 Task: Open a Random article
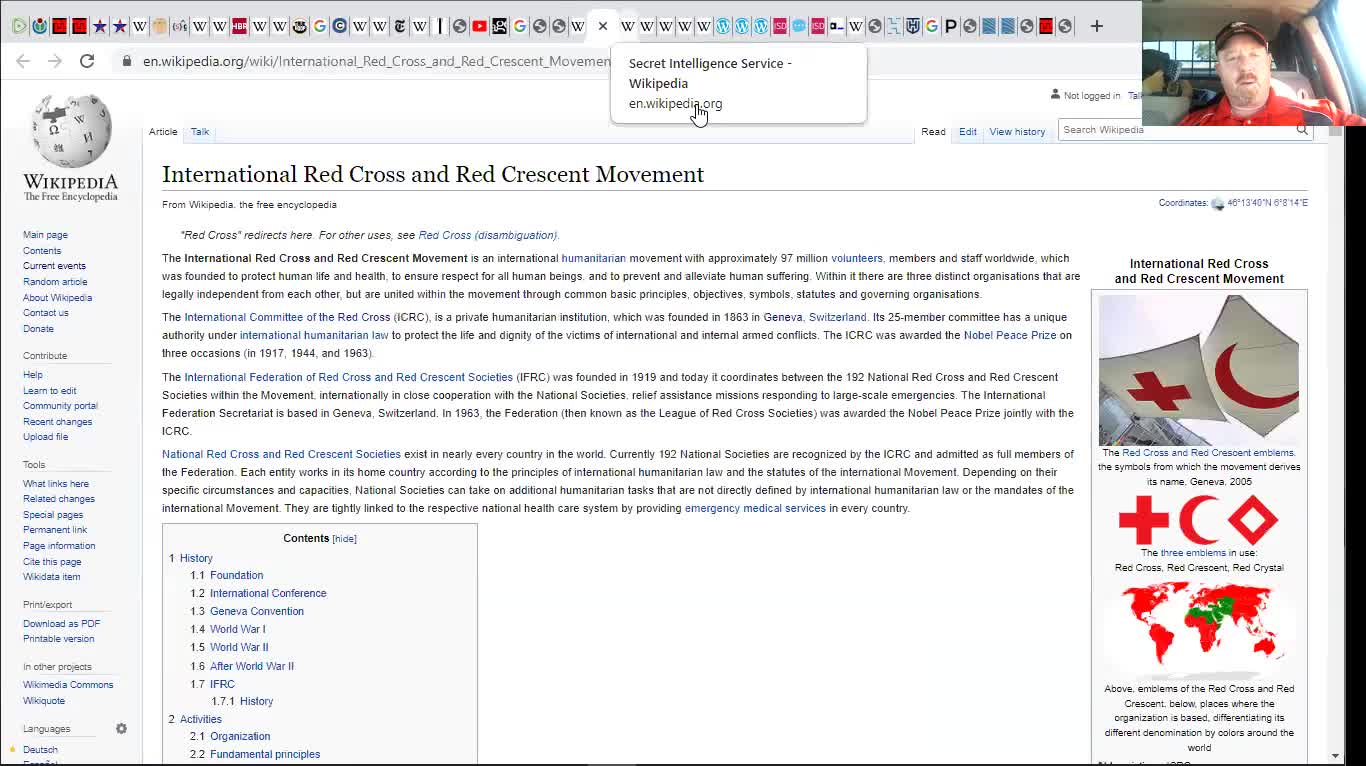(x=55, y=282)
